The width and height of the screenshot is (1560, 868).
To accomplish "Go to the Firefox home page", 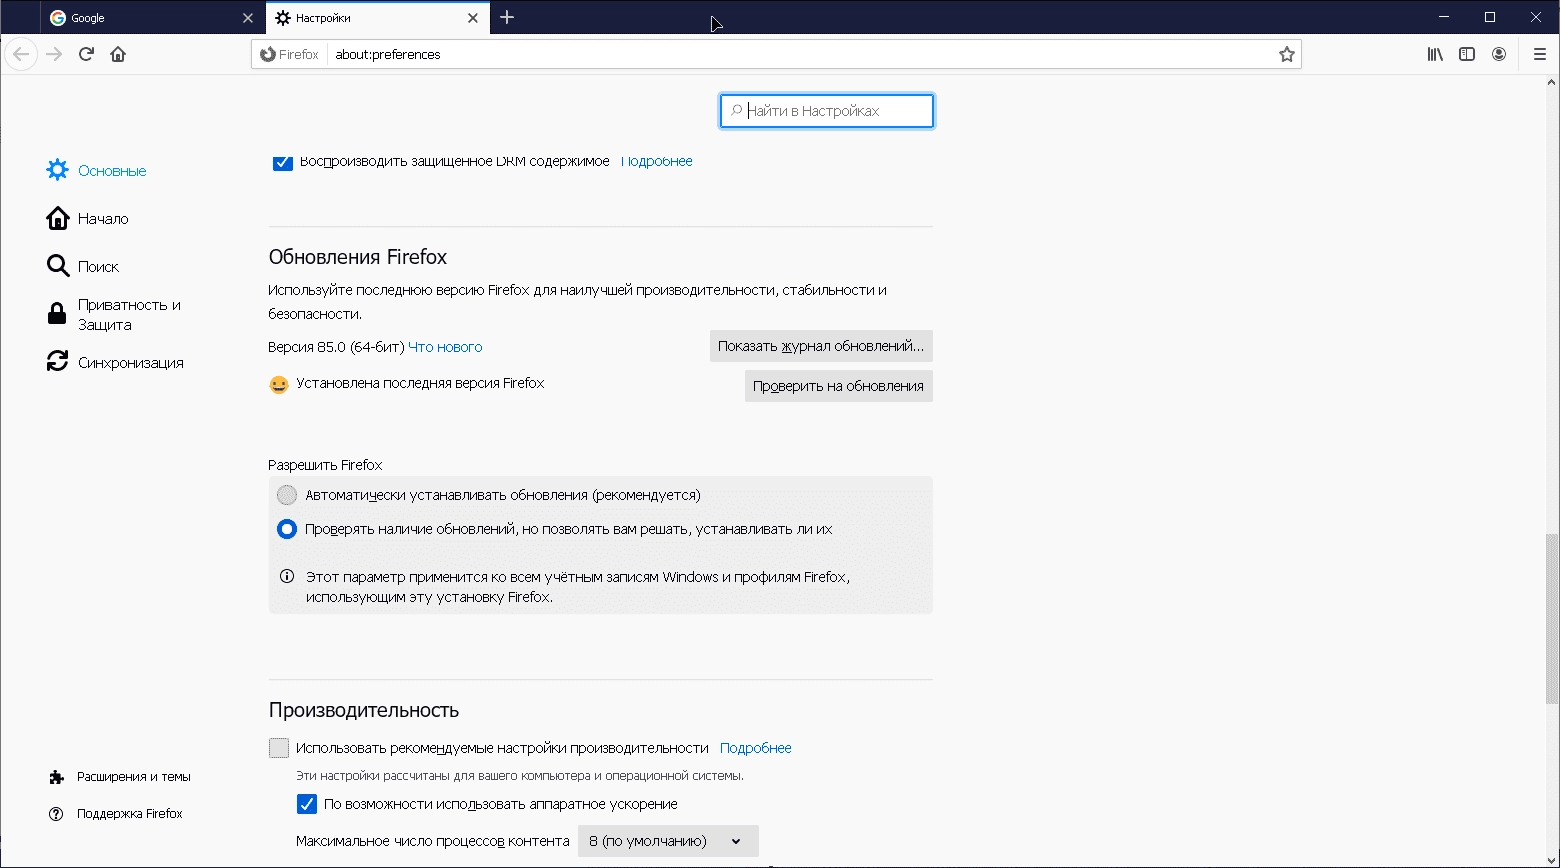I will [x=118, y=54].
